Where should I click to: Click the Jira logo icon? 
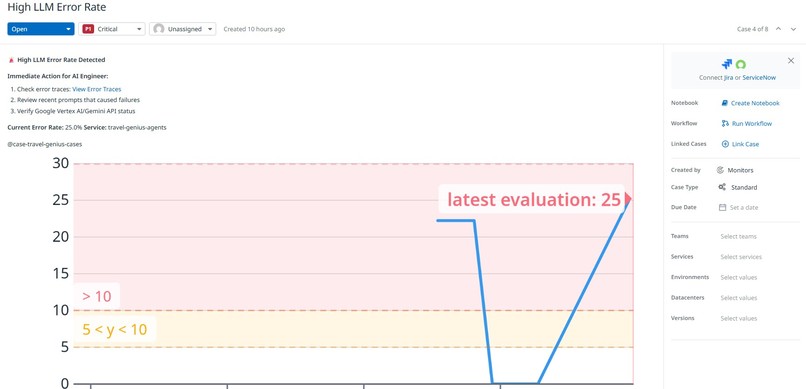click(727, 64)
